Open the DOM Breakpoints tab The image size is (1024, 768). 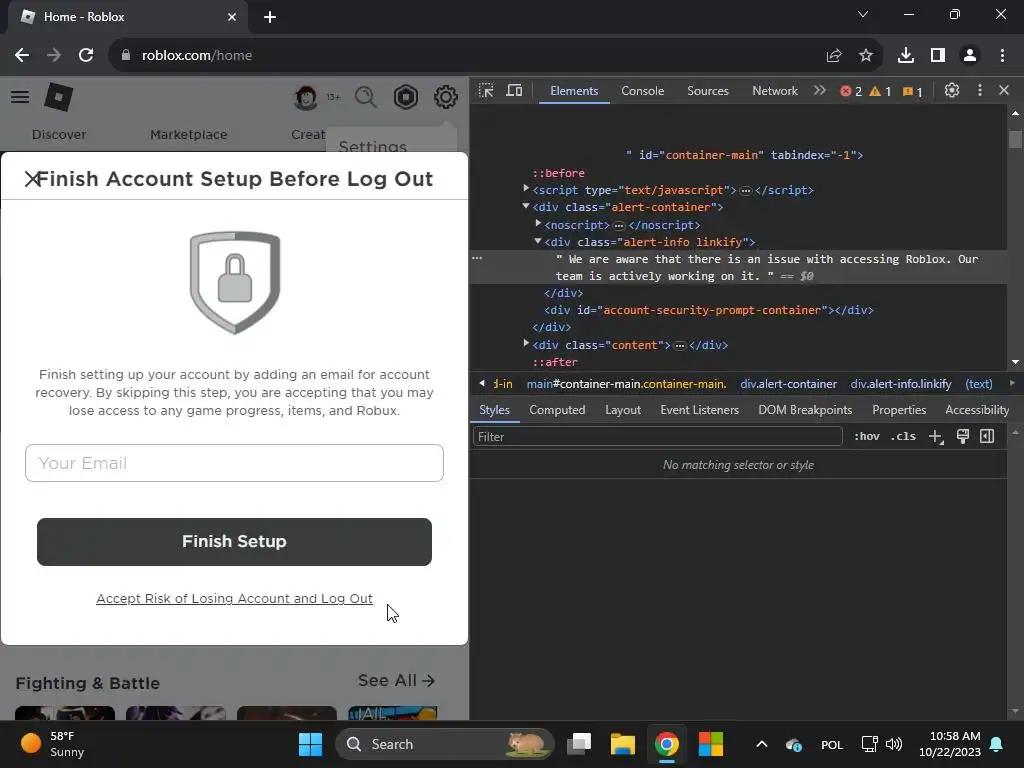coord(805,409)
